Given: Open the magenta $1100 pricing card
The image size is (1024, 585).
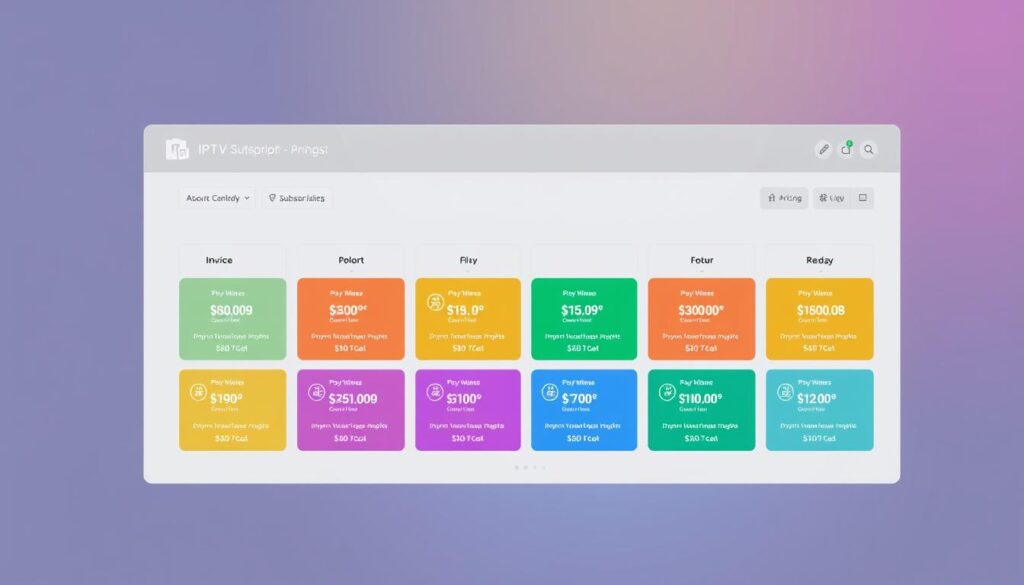Looking at the screenshot, I should coord(468,410).
